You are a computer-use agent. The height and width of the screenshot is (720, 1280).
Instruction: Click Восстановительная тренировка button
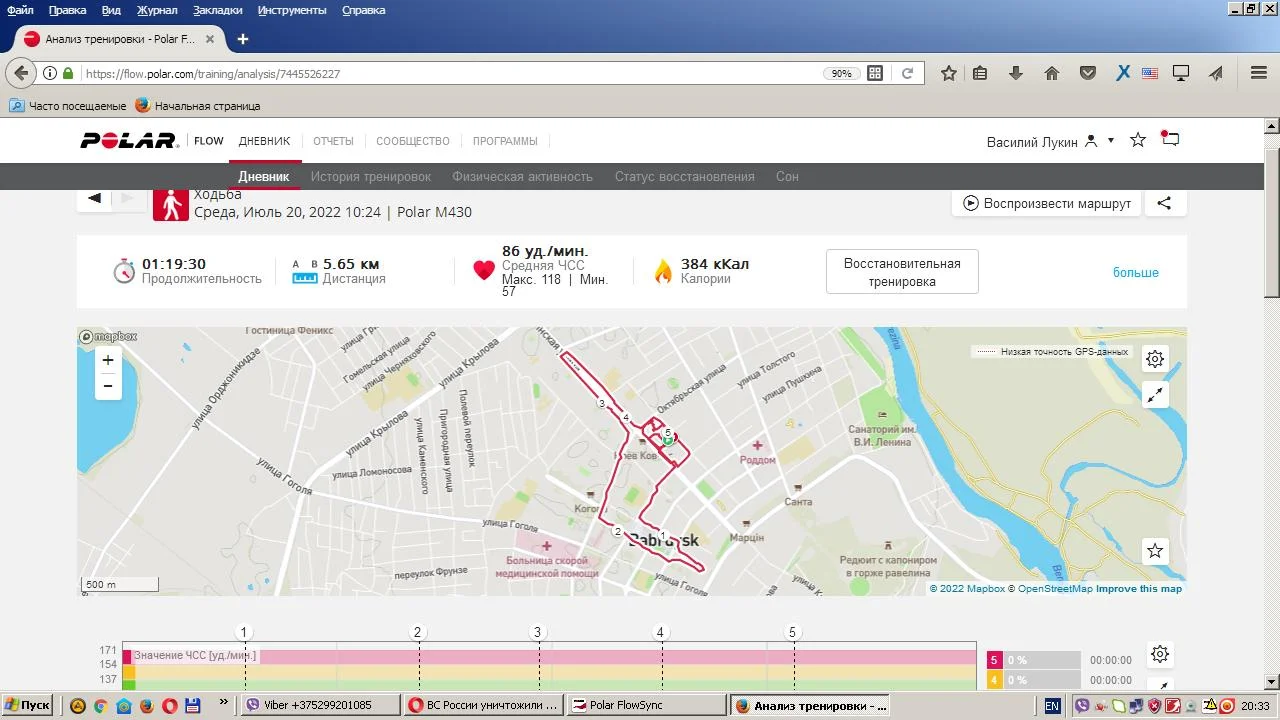(901, 272)
